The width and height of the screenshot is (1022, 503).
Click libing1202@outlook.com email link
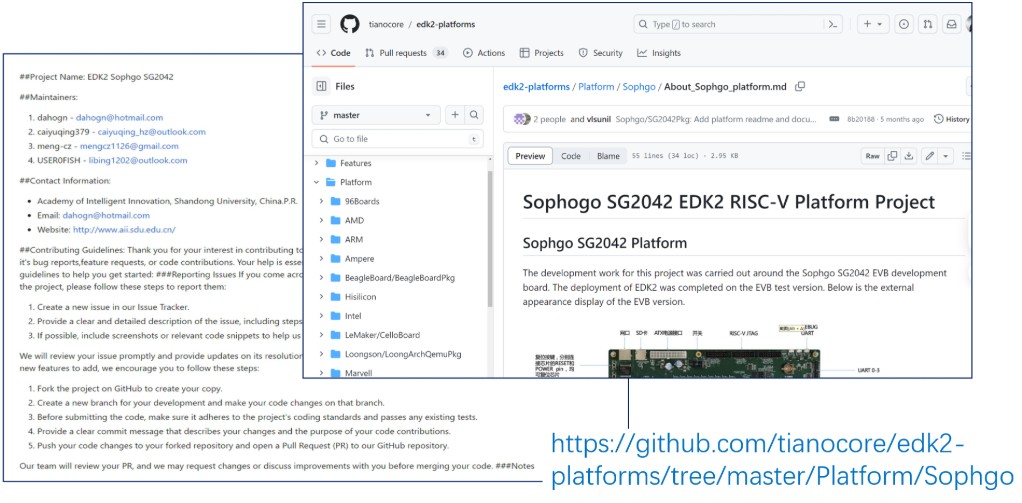click(x=138, y=160)
